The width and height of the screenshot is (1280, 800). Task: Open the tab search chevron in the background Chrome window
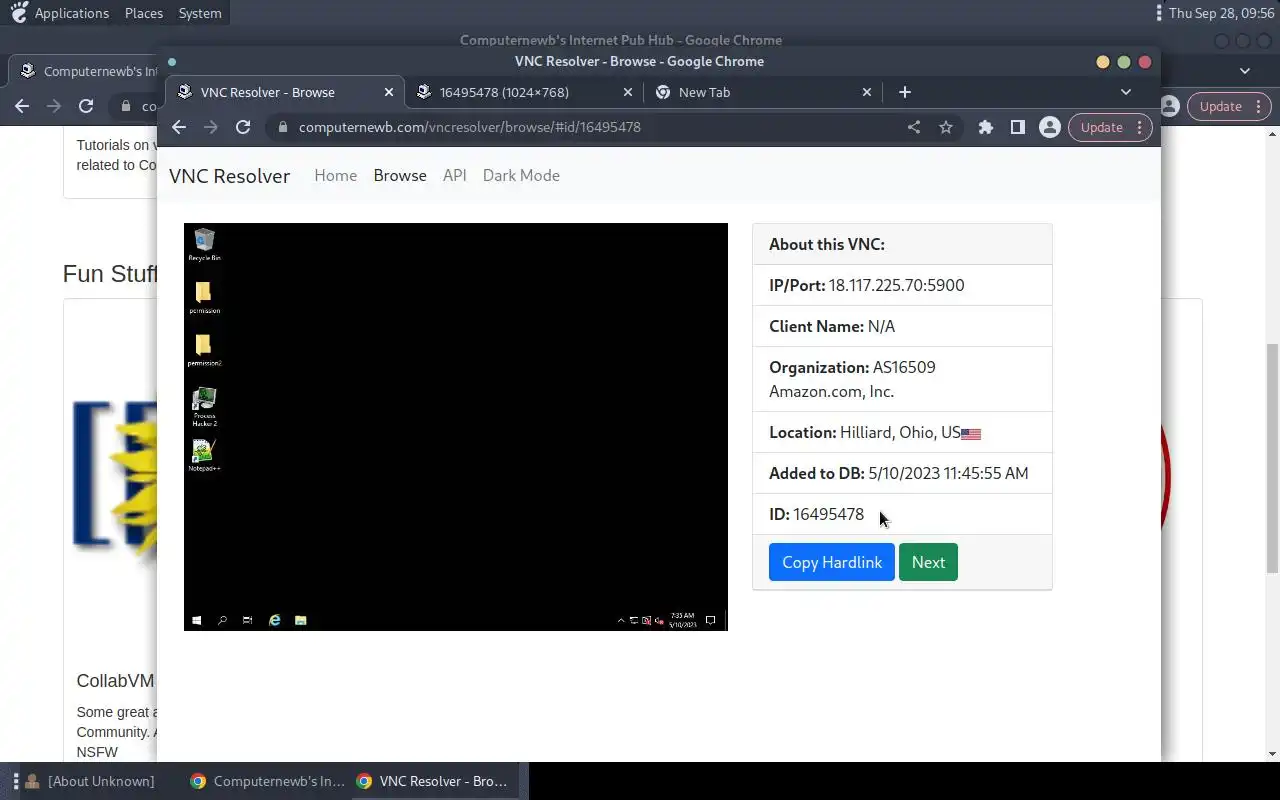[x=1245, y=71]
